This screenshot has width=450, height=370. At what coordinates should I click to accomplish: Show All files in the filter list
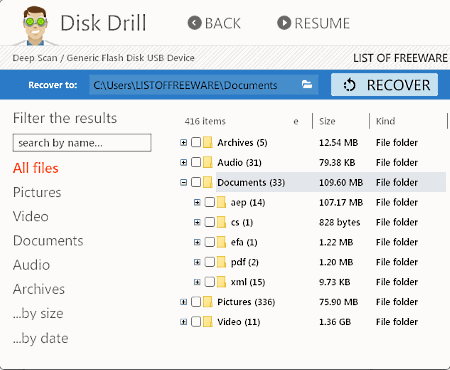click(x=36, y=168)
